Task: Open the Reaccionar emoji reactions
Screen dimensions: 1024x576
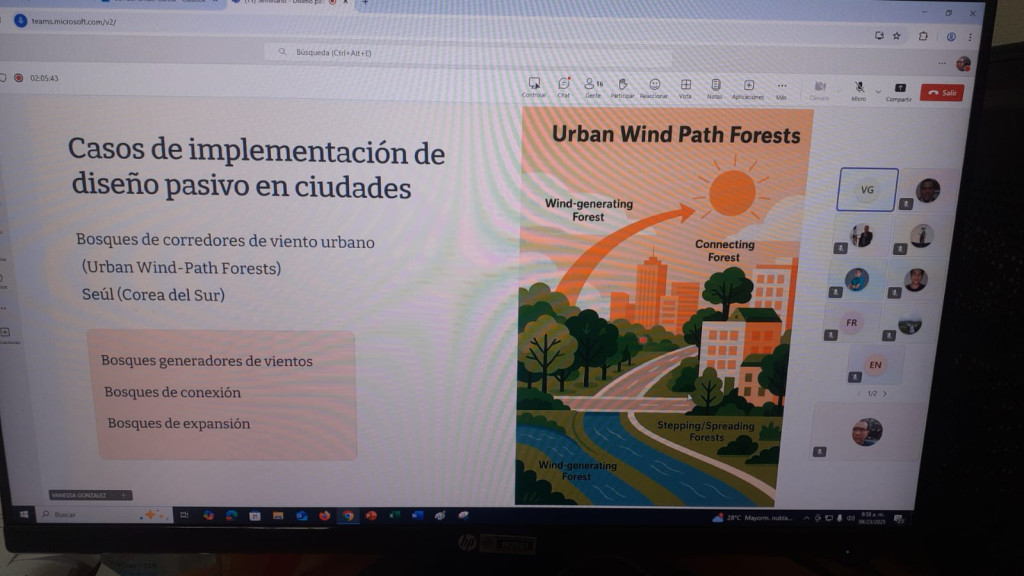Action: tap(654, 87)
